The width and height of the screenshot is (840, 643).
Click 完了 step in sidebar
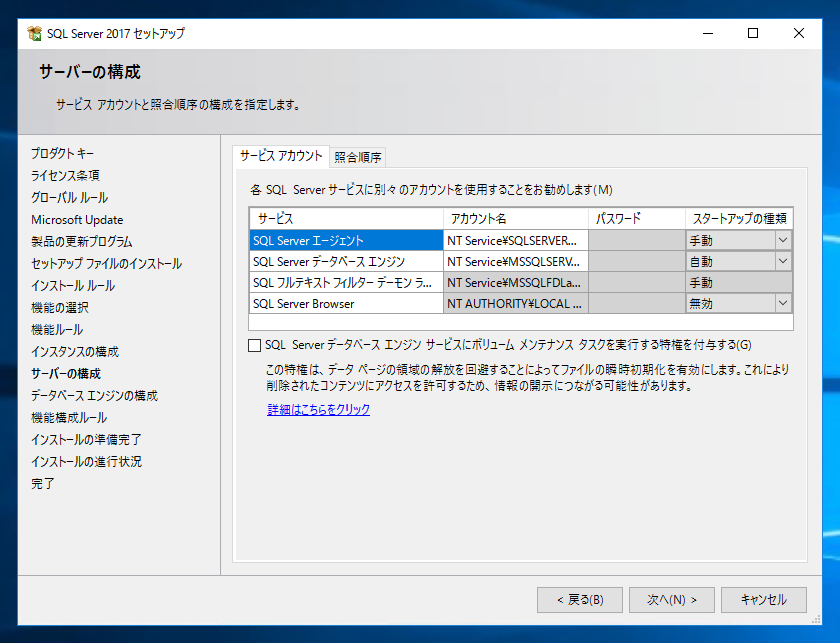click(x=43, y=483)
